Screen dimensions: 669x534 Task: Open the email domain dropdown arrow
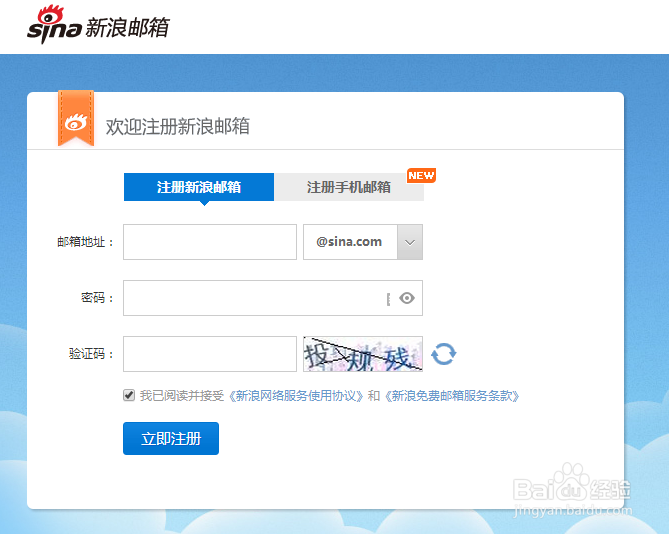(x=410, y=242)
